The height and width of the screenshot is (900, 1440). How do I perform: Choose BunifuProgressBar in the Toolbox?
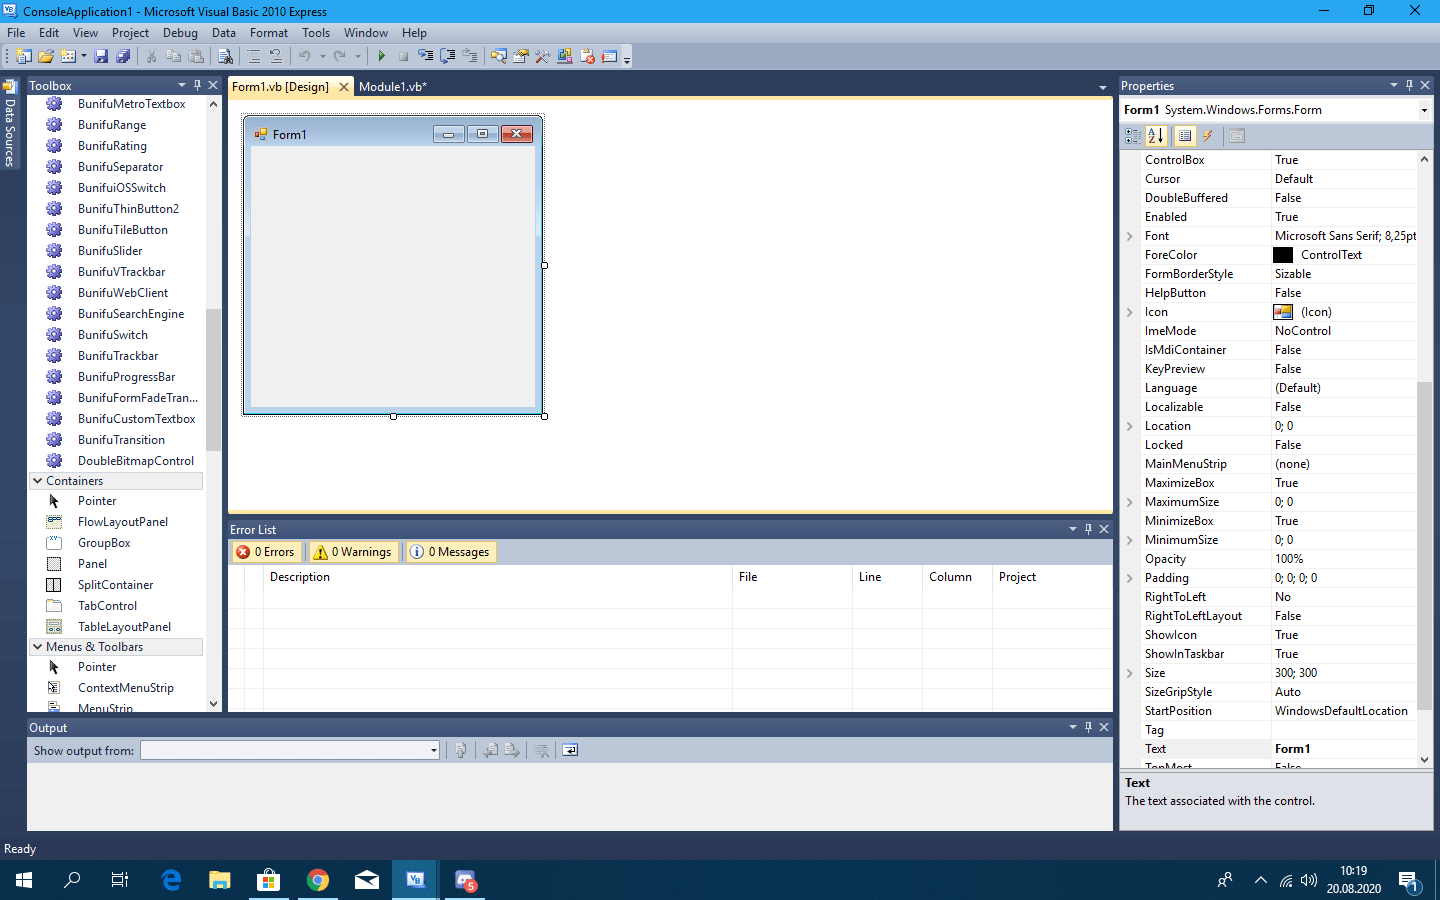coord(126,377)
